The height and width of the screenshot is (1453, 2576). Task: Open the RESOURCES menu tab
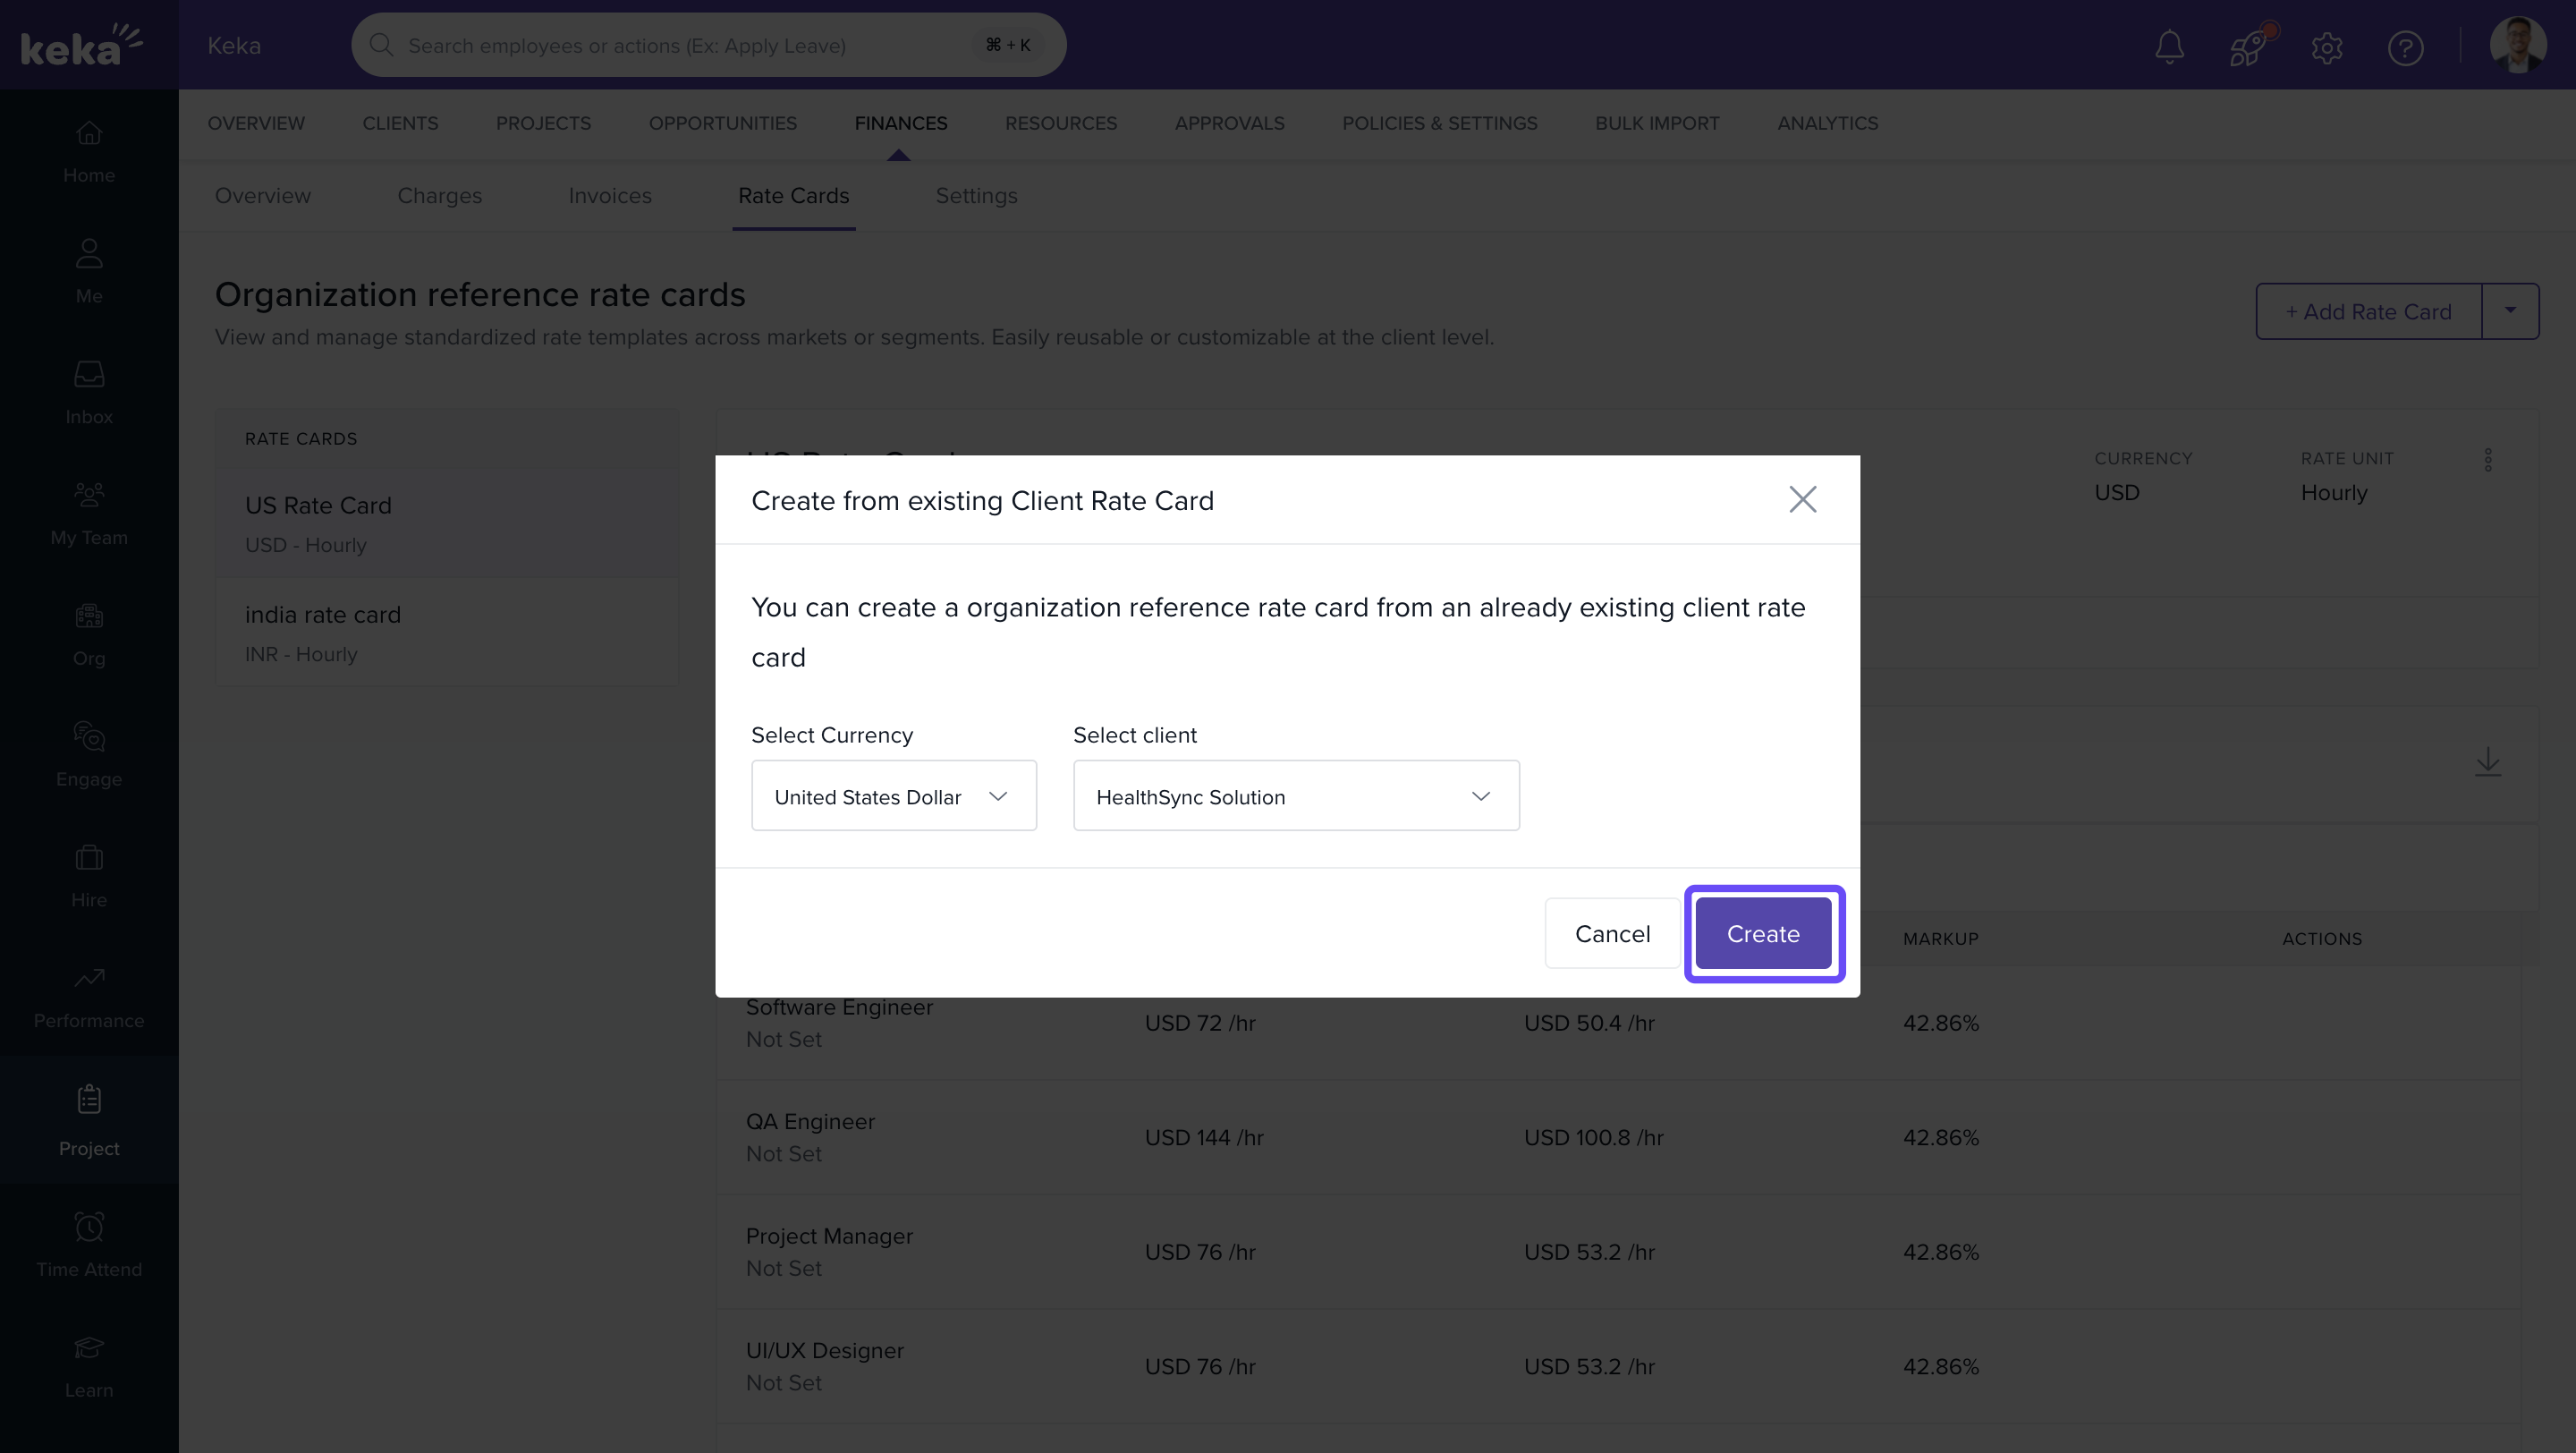(x=1060, y=123)
